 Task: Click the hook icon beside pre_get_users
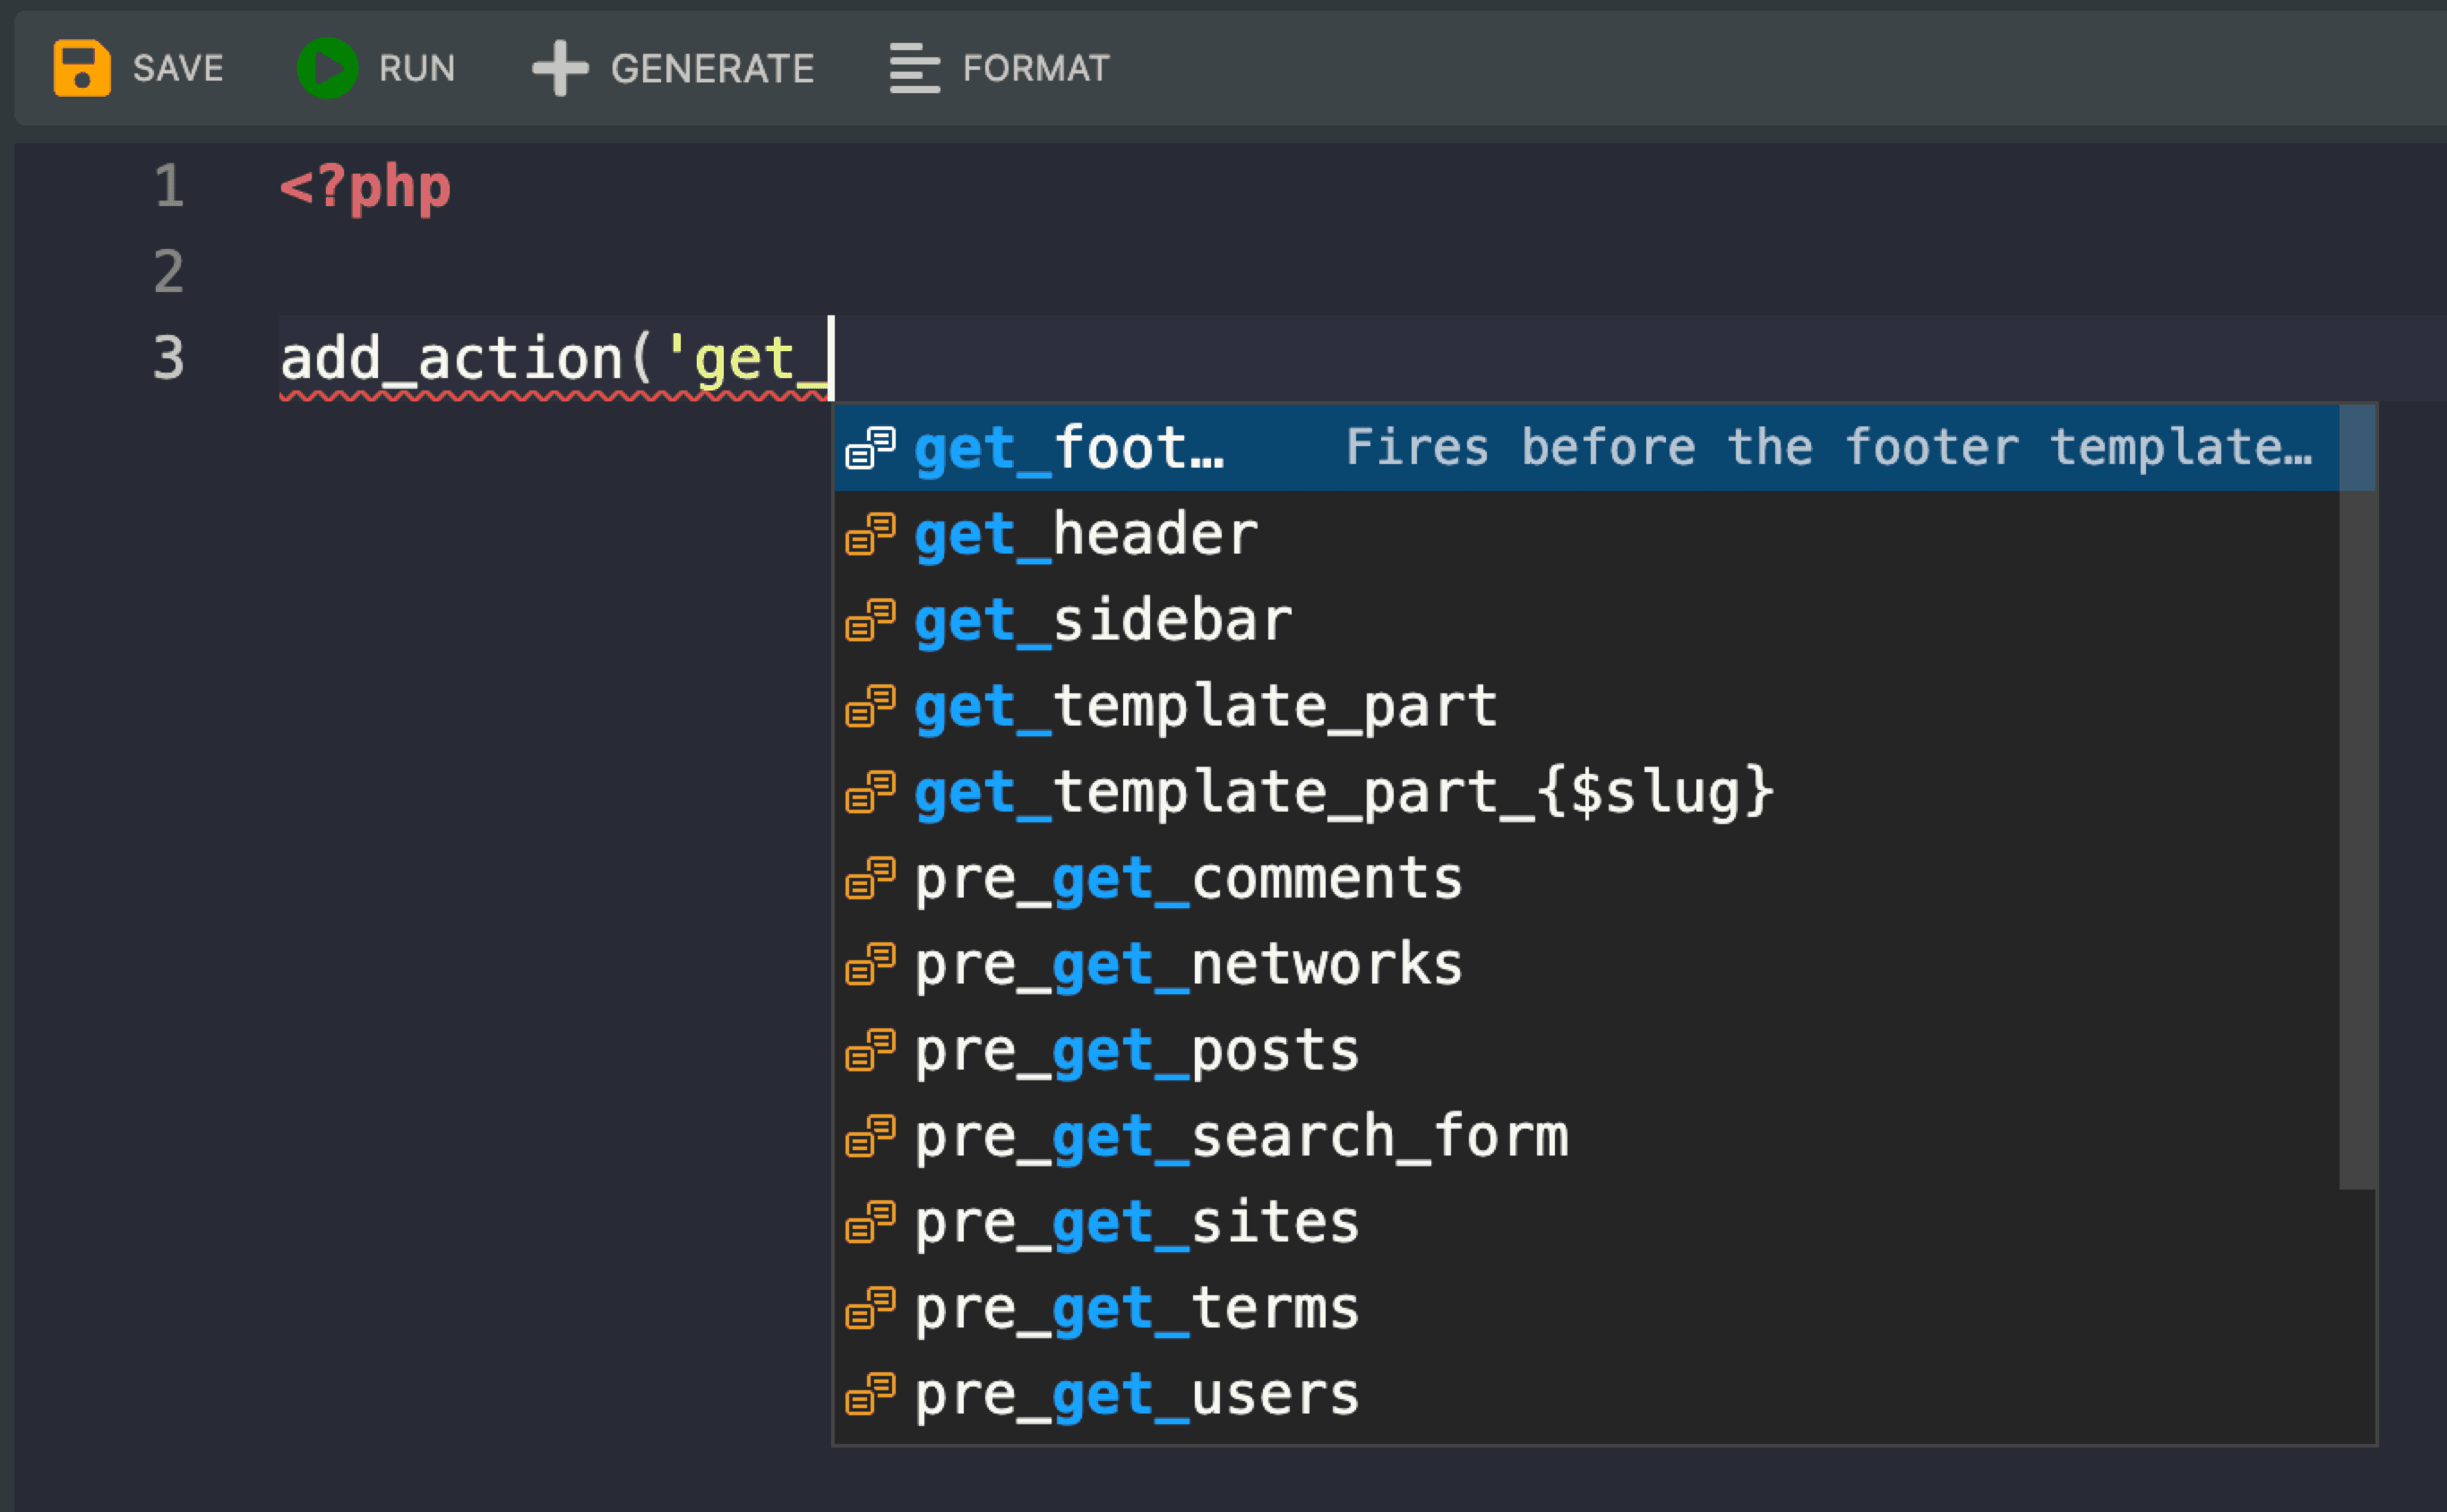point(870,1394)
